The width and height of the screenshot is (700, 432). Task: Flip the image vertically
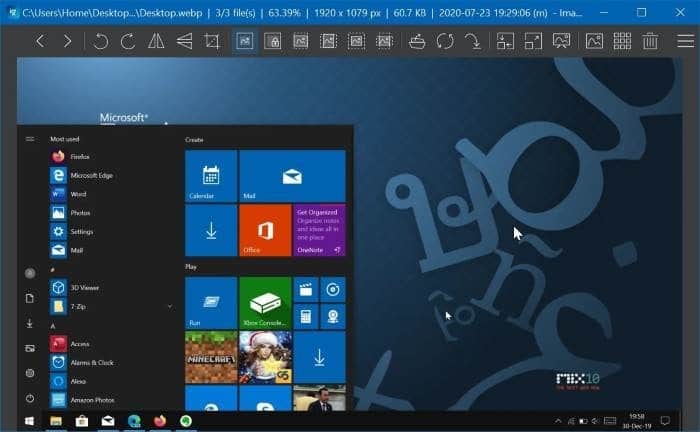tap(184, 41)
